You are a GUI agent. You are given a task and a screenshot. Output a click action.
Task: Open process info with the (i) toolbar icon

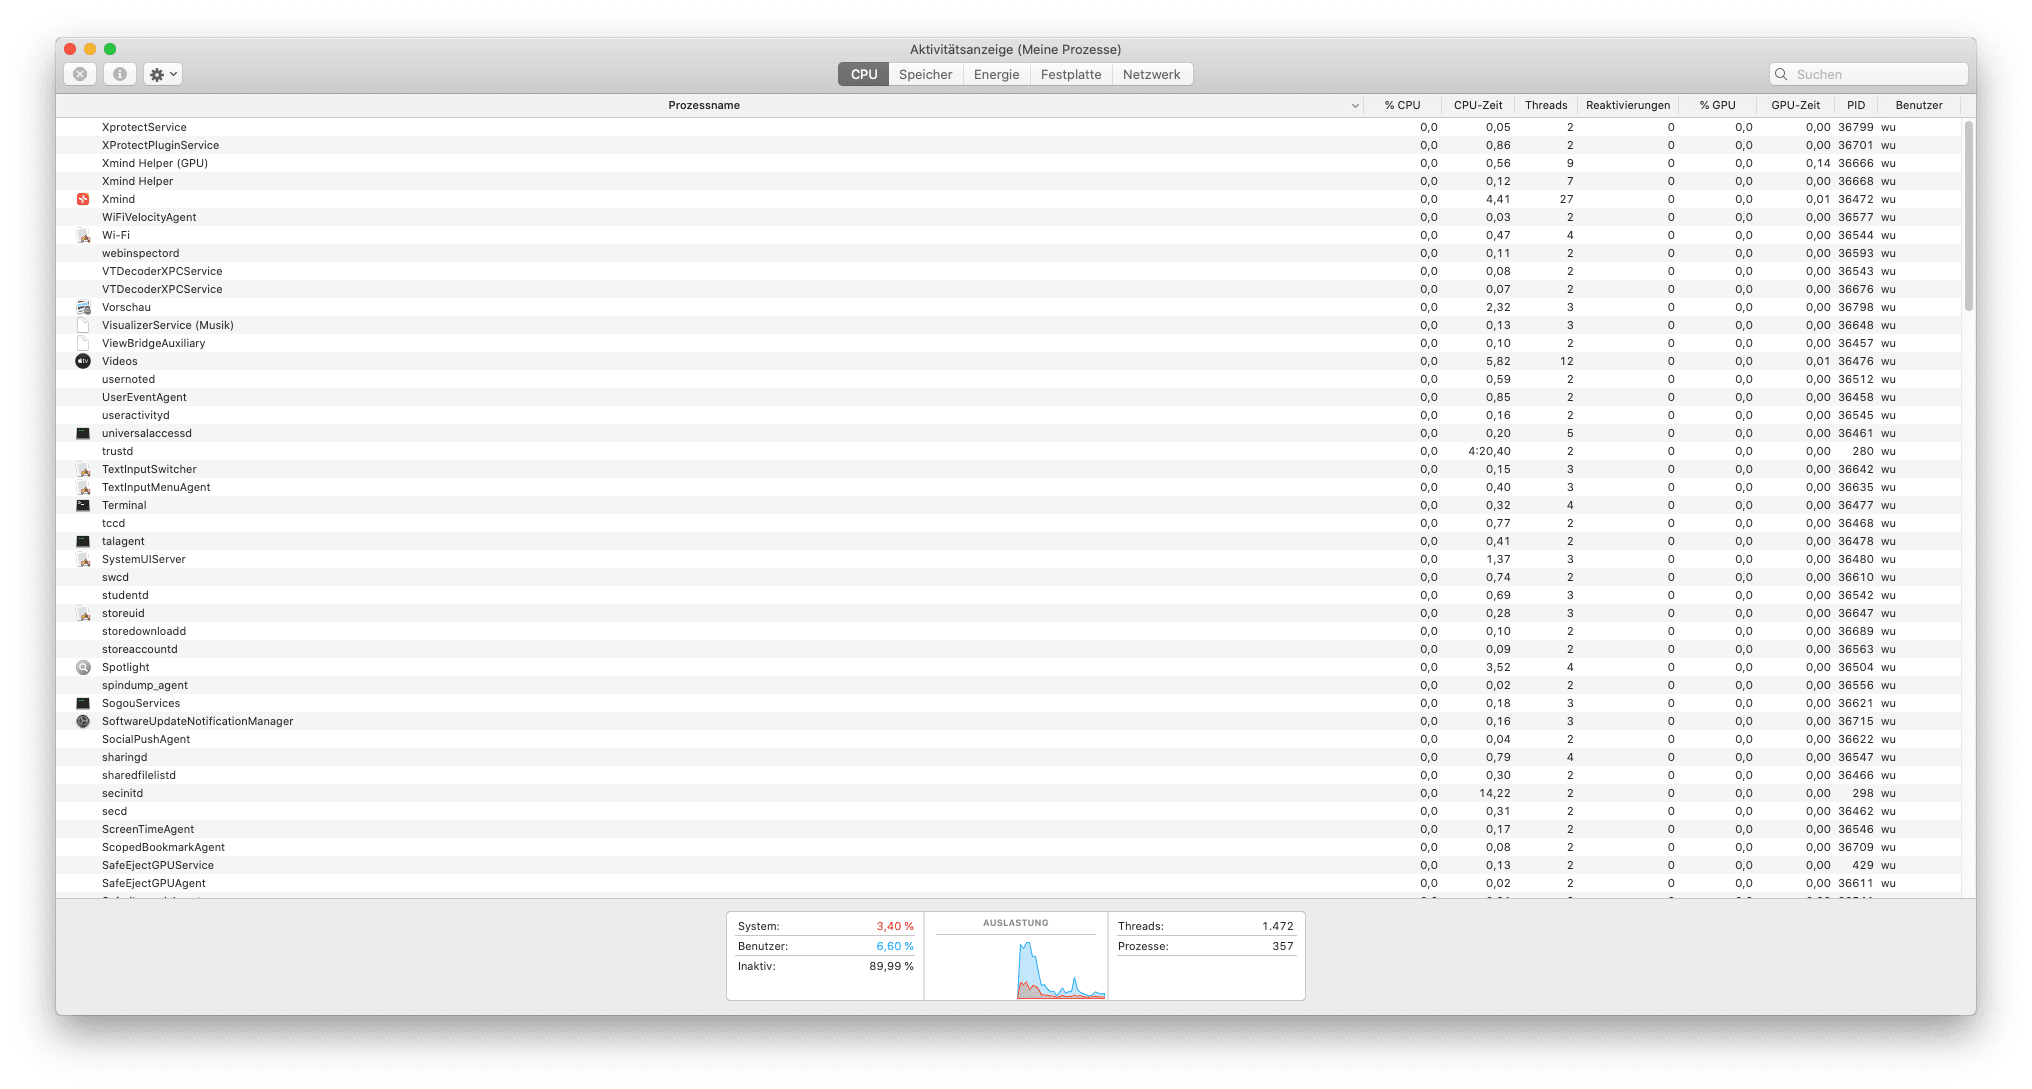point(120,73)
